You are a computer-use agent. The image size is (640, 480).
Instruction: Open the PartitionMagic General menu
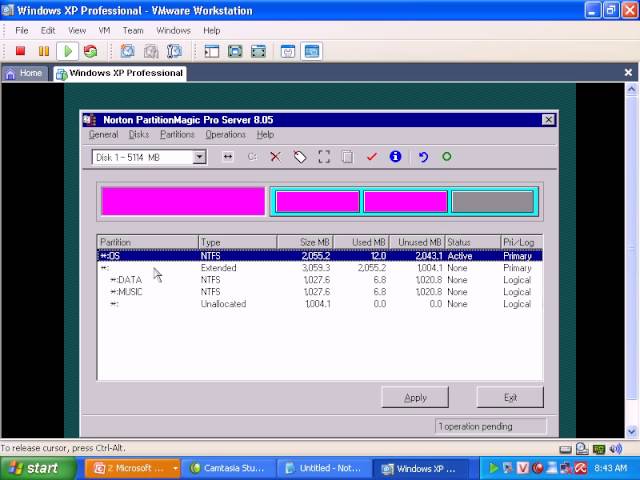(103, 135)
